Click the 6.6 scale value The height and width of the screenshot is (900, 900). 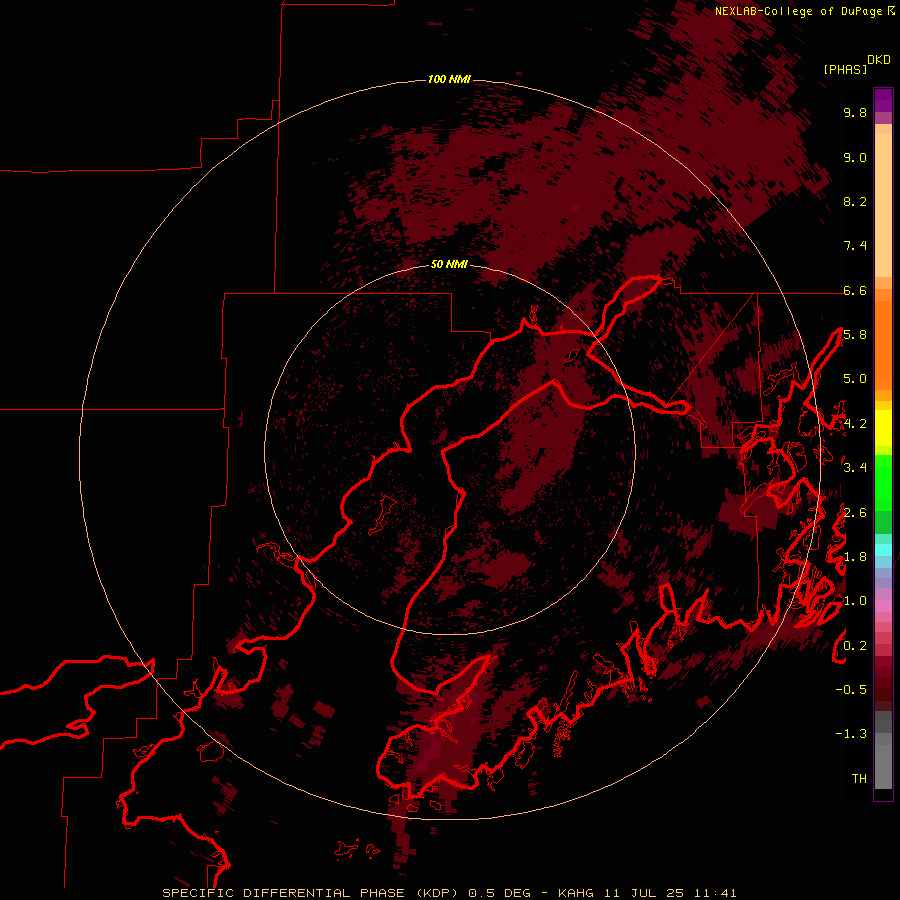click(855, 290)
